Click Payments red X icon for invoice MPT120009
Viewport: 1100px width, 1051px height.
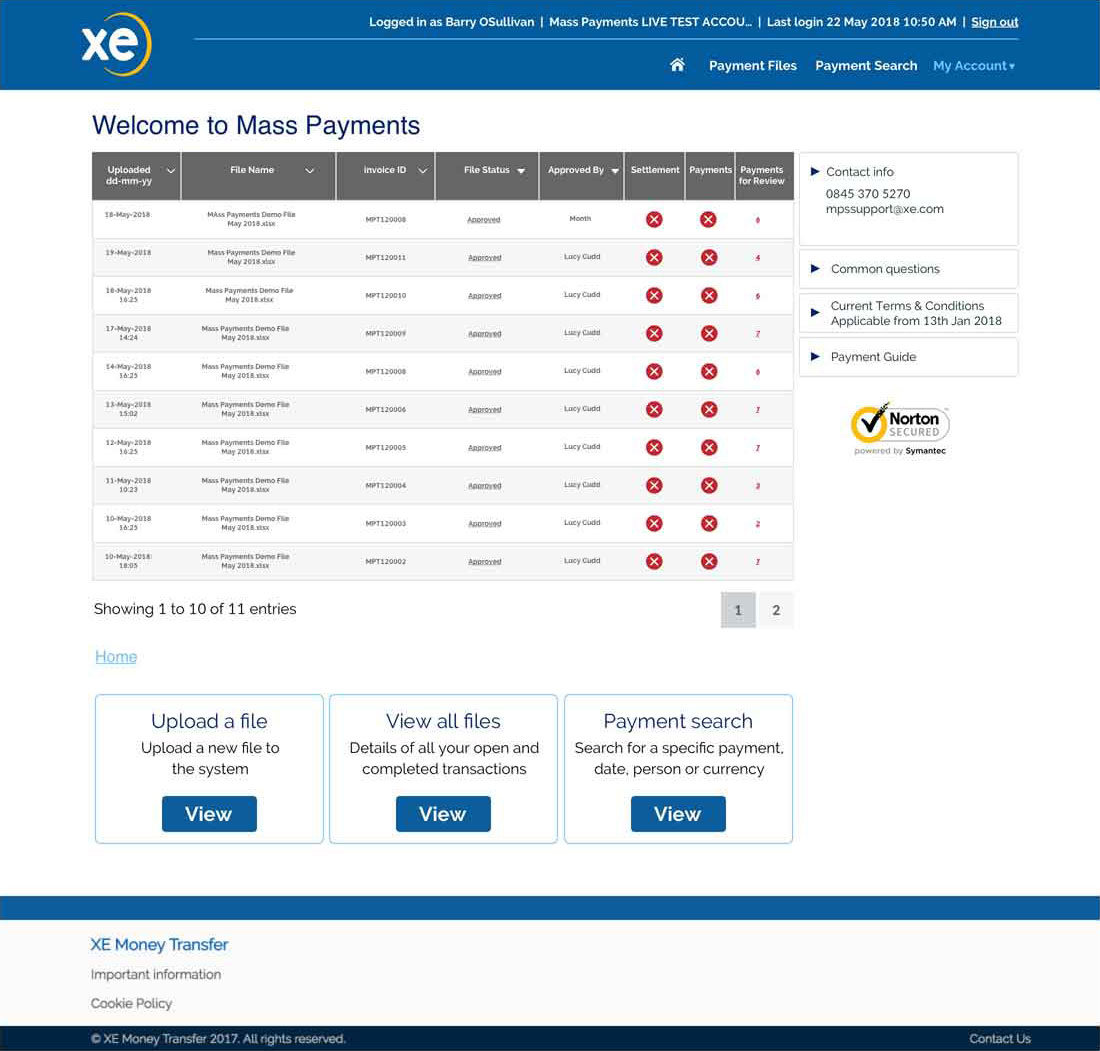point(709,333)
